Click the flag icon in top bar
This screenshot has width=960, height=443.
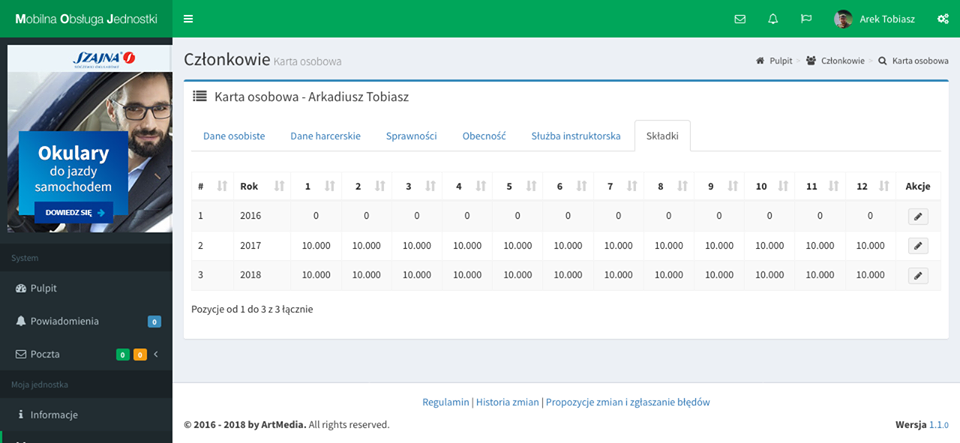(x=806, y=19)
